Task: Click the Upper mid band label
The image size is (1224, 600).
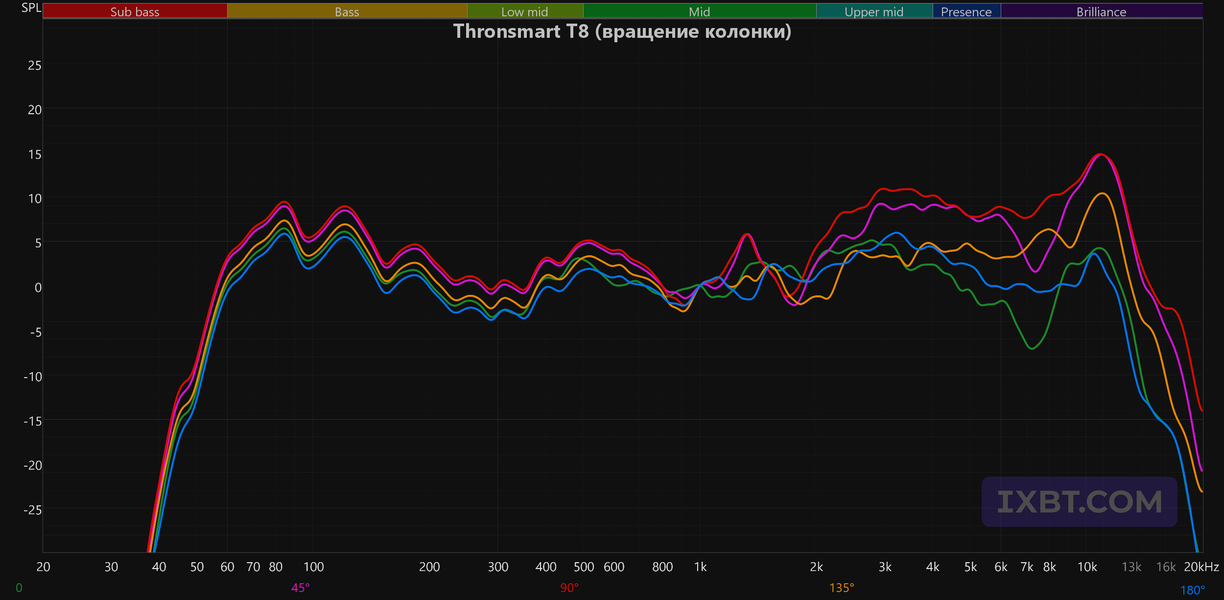Action: pos(874,12)
